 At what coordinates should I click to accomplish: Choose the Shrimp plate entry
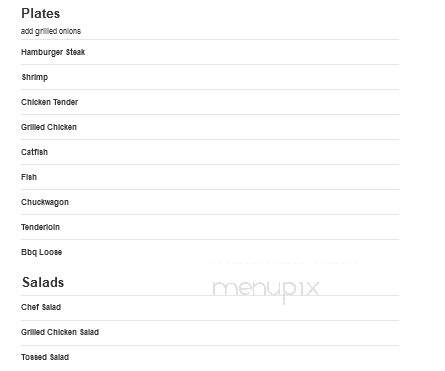pyautogui.click(x=35, y=77)
